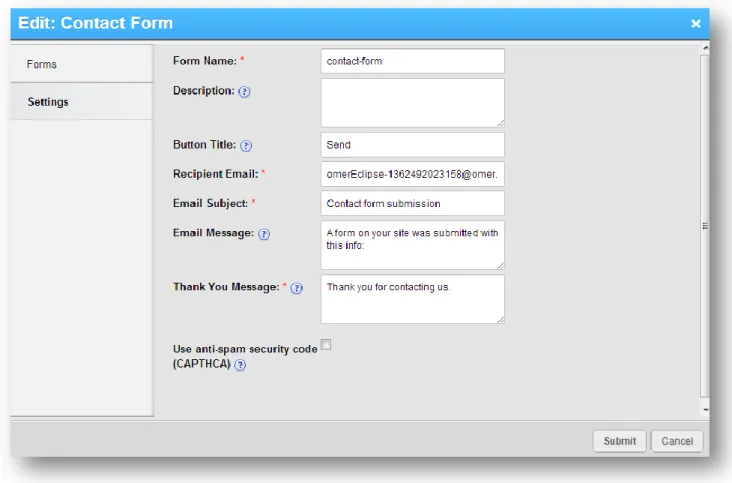
Task: Click the Button Title field containing Send
Action: [x=413, y=145]
